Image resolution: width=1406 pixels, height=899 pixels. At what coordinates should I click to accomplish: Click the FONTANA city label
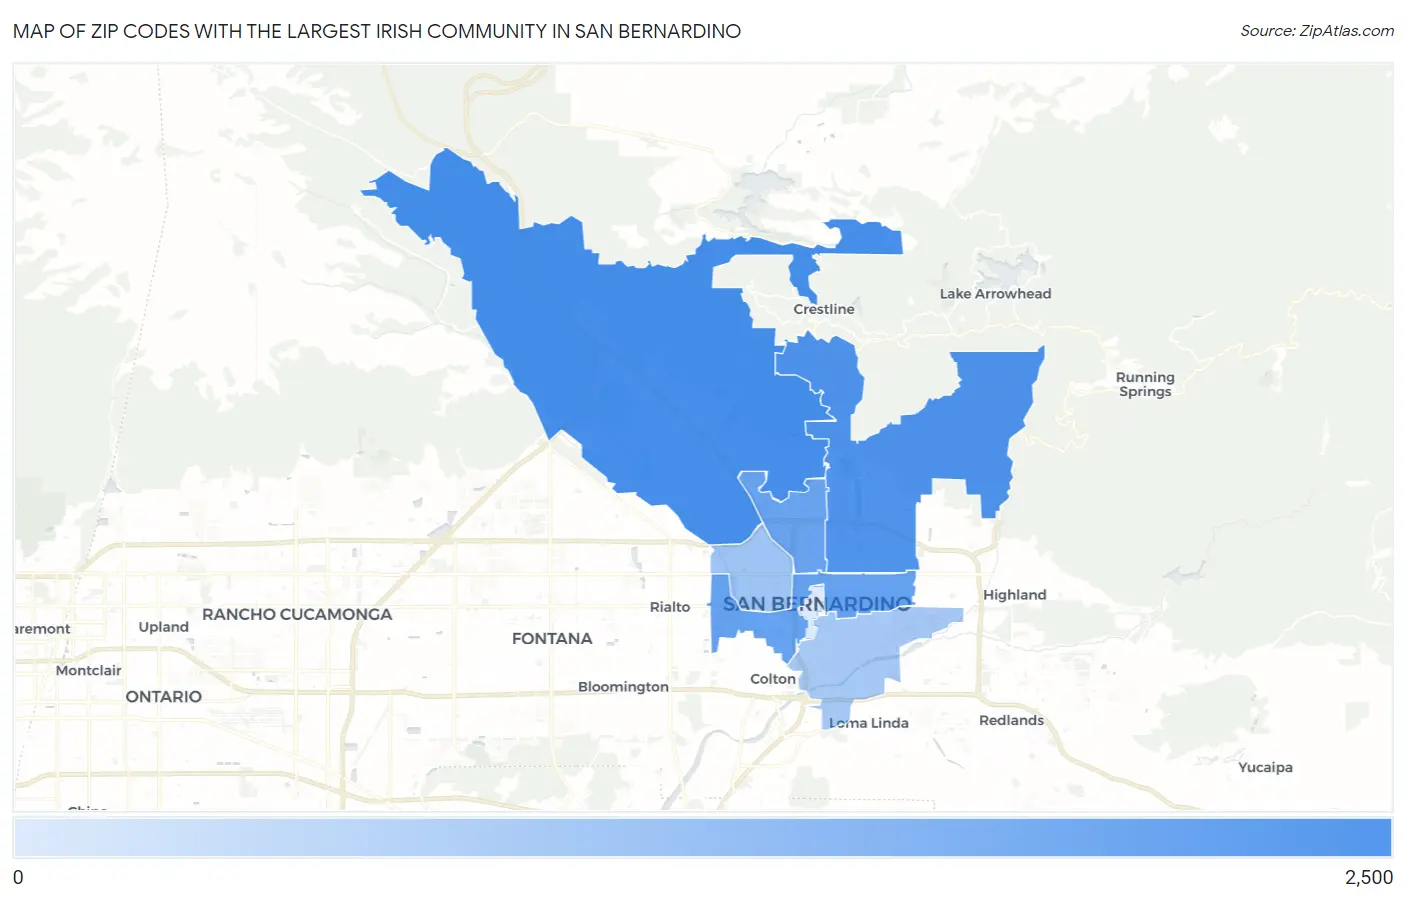[552, 638]
